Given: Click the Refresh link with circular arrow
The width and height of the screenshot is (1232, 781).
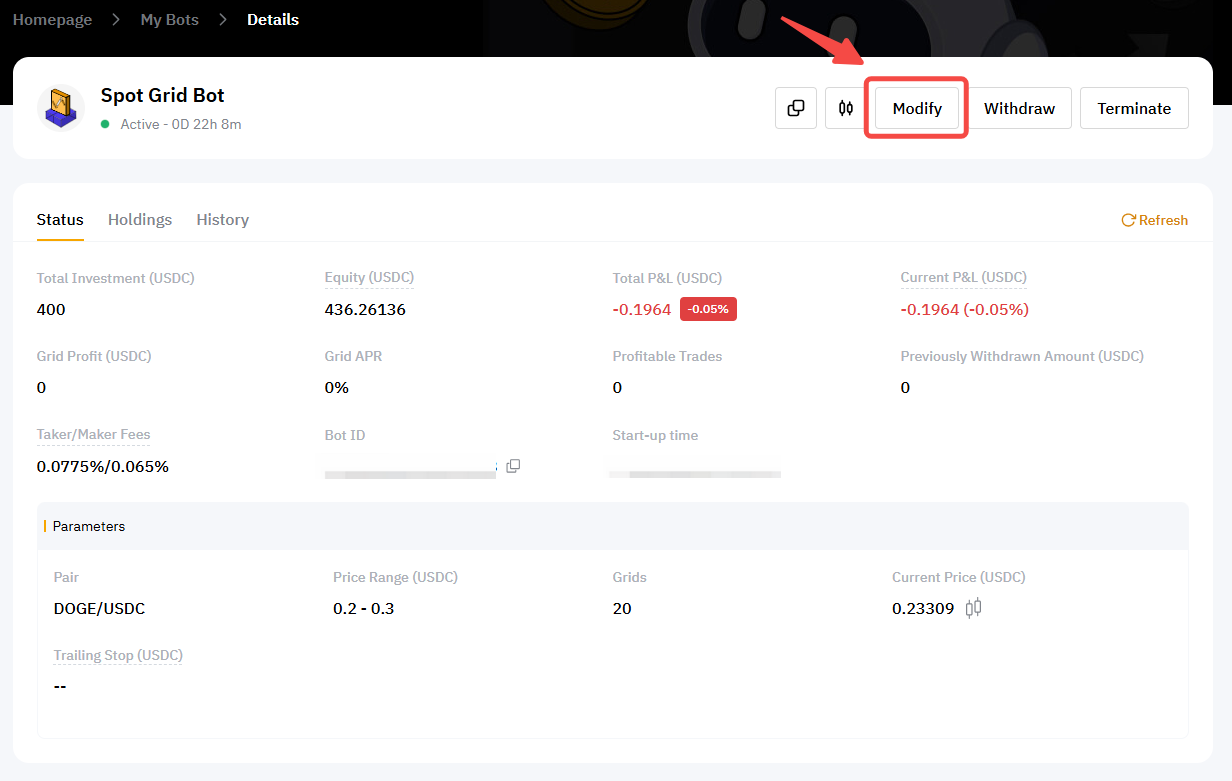Looking at the screenshot, I should pos(1154,220).
